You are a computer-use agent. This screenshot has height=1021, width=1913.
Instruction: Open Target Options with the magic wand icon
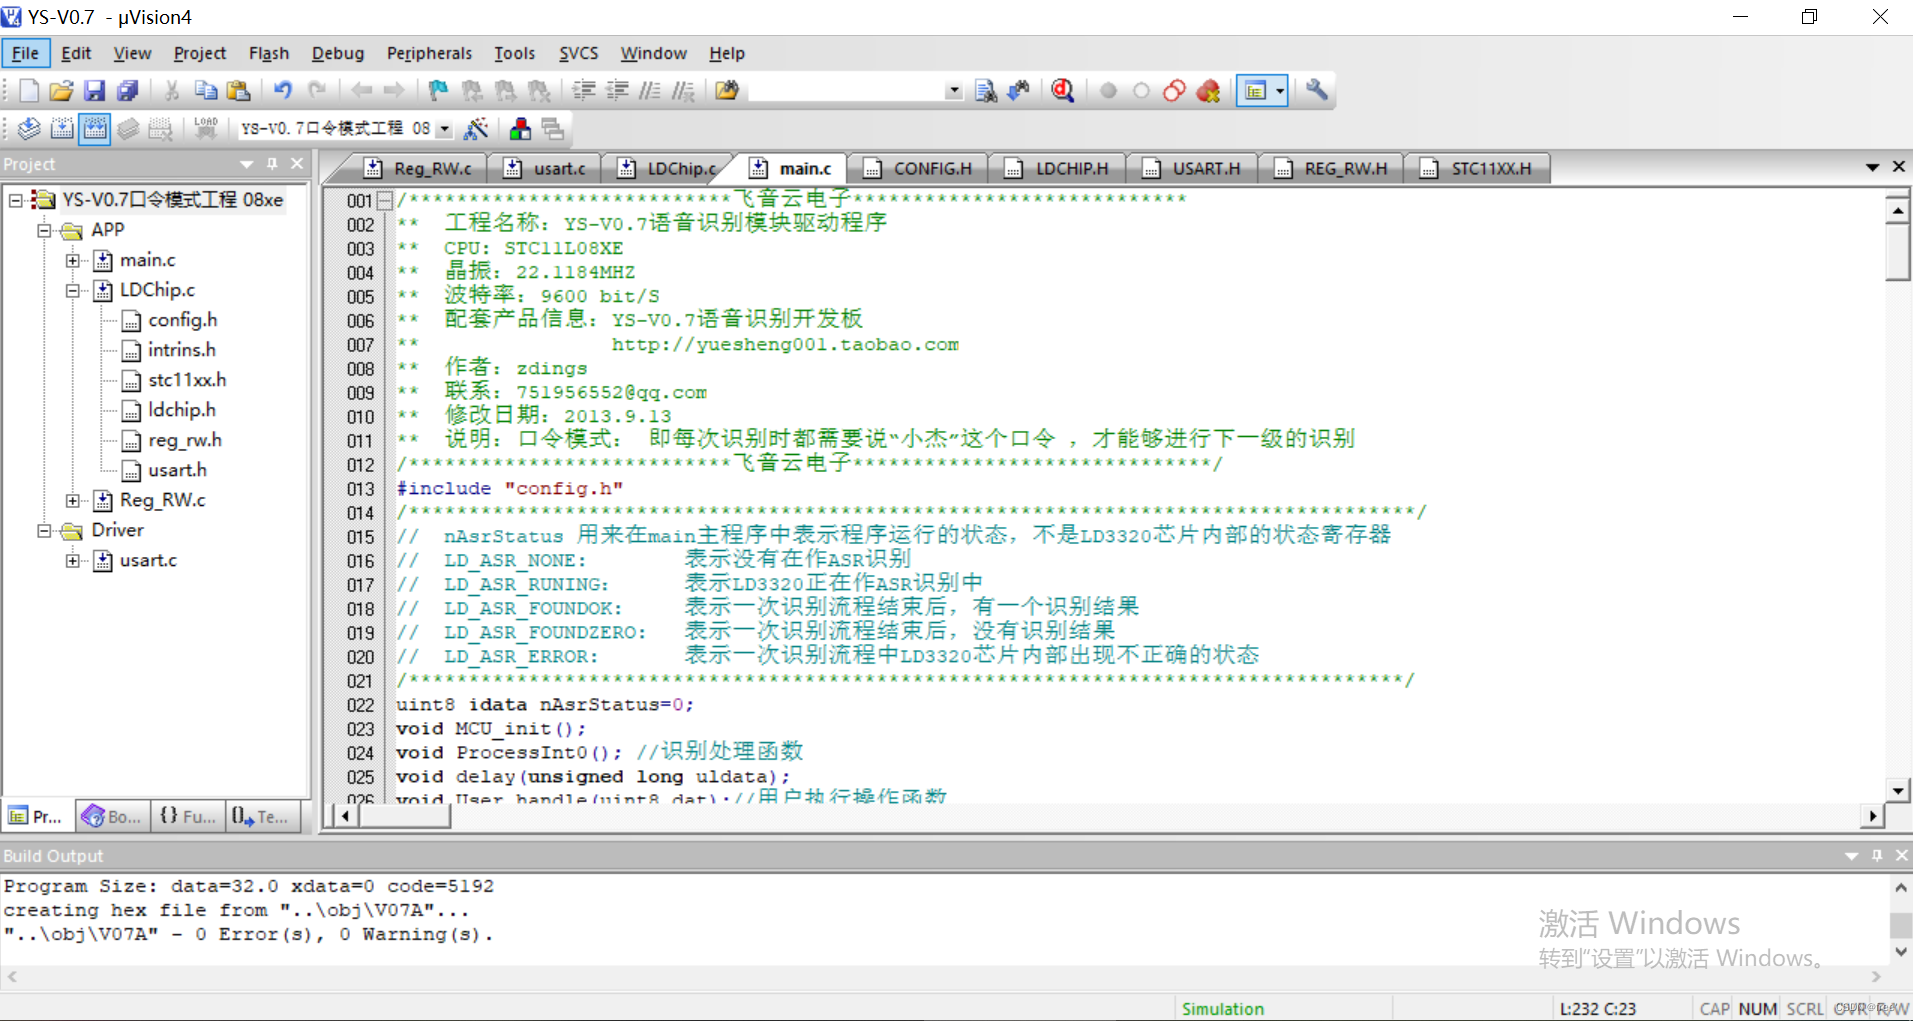(x=477, y=128)
